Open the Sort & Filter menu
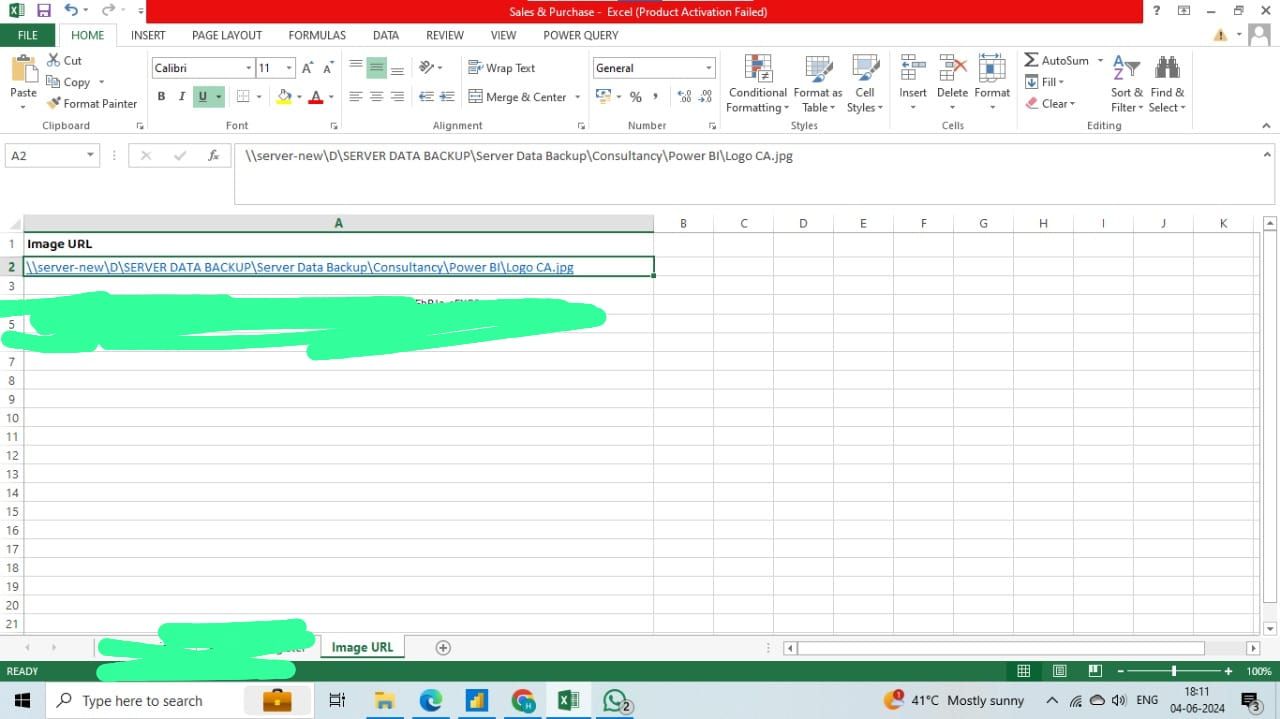The image size is (1280, 719). [1127, 83]
